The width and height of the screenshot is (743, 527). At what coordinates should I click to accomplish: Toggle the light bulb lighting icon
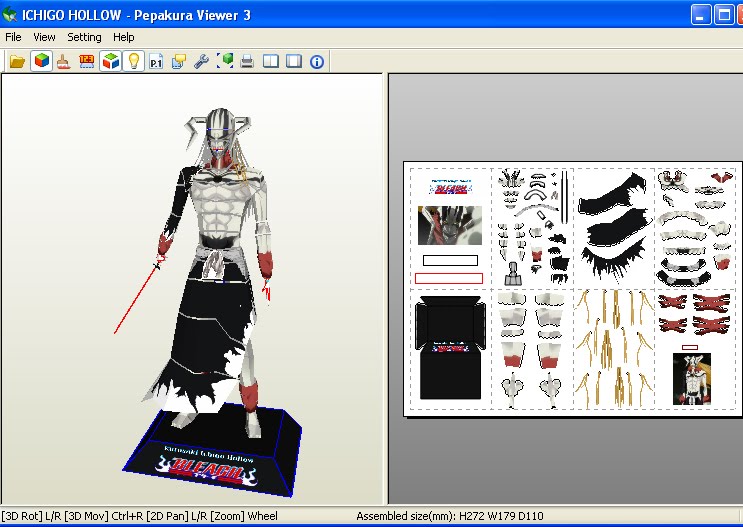point(134,61)
